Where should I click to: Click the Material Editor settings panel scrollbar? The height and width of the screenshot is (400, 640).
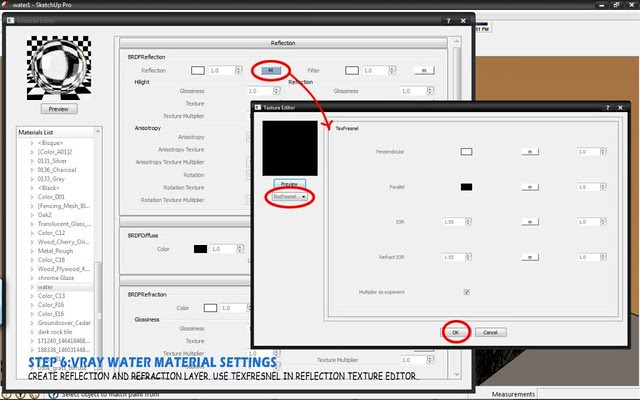coord(457,208)
